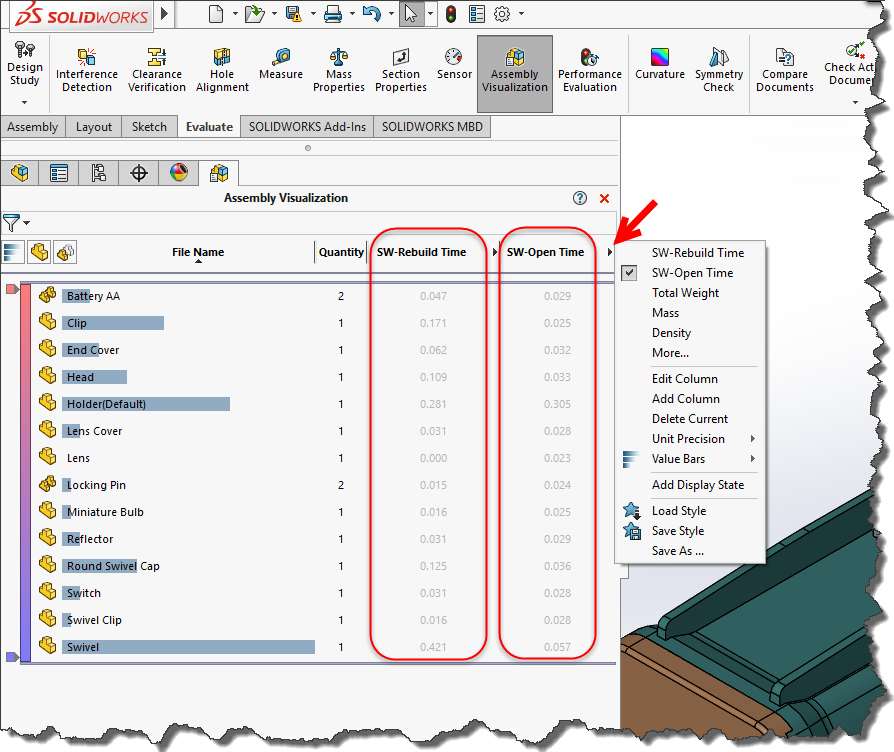This screenshot has width=894, height=752.
Task: Open Performance Evaluation
Action: coord(590,71)
